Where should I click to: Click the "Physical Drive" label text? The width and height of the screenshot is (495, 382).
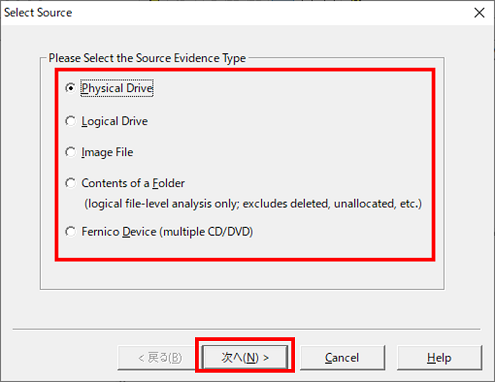117,88
